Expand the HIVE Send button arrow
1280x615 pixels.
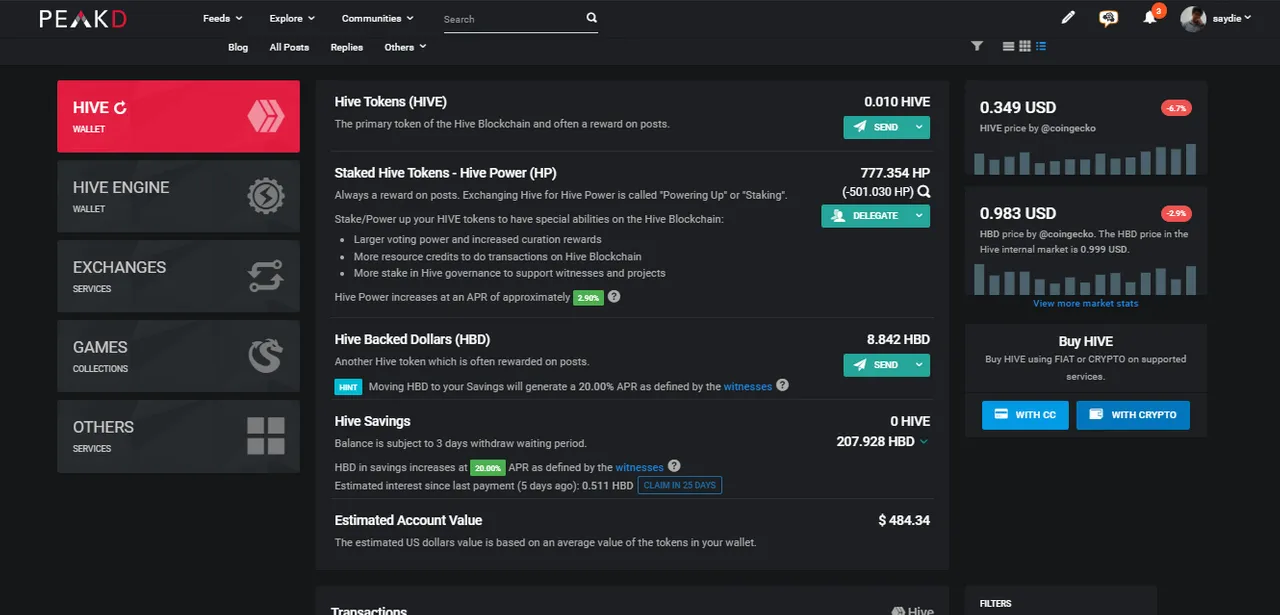(919, 127)
